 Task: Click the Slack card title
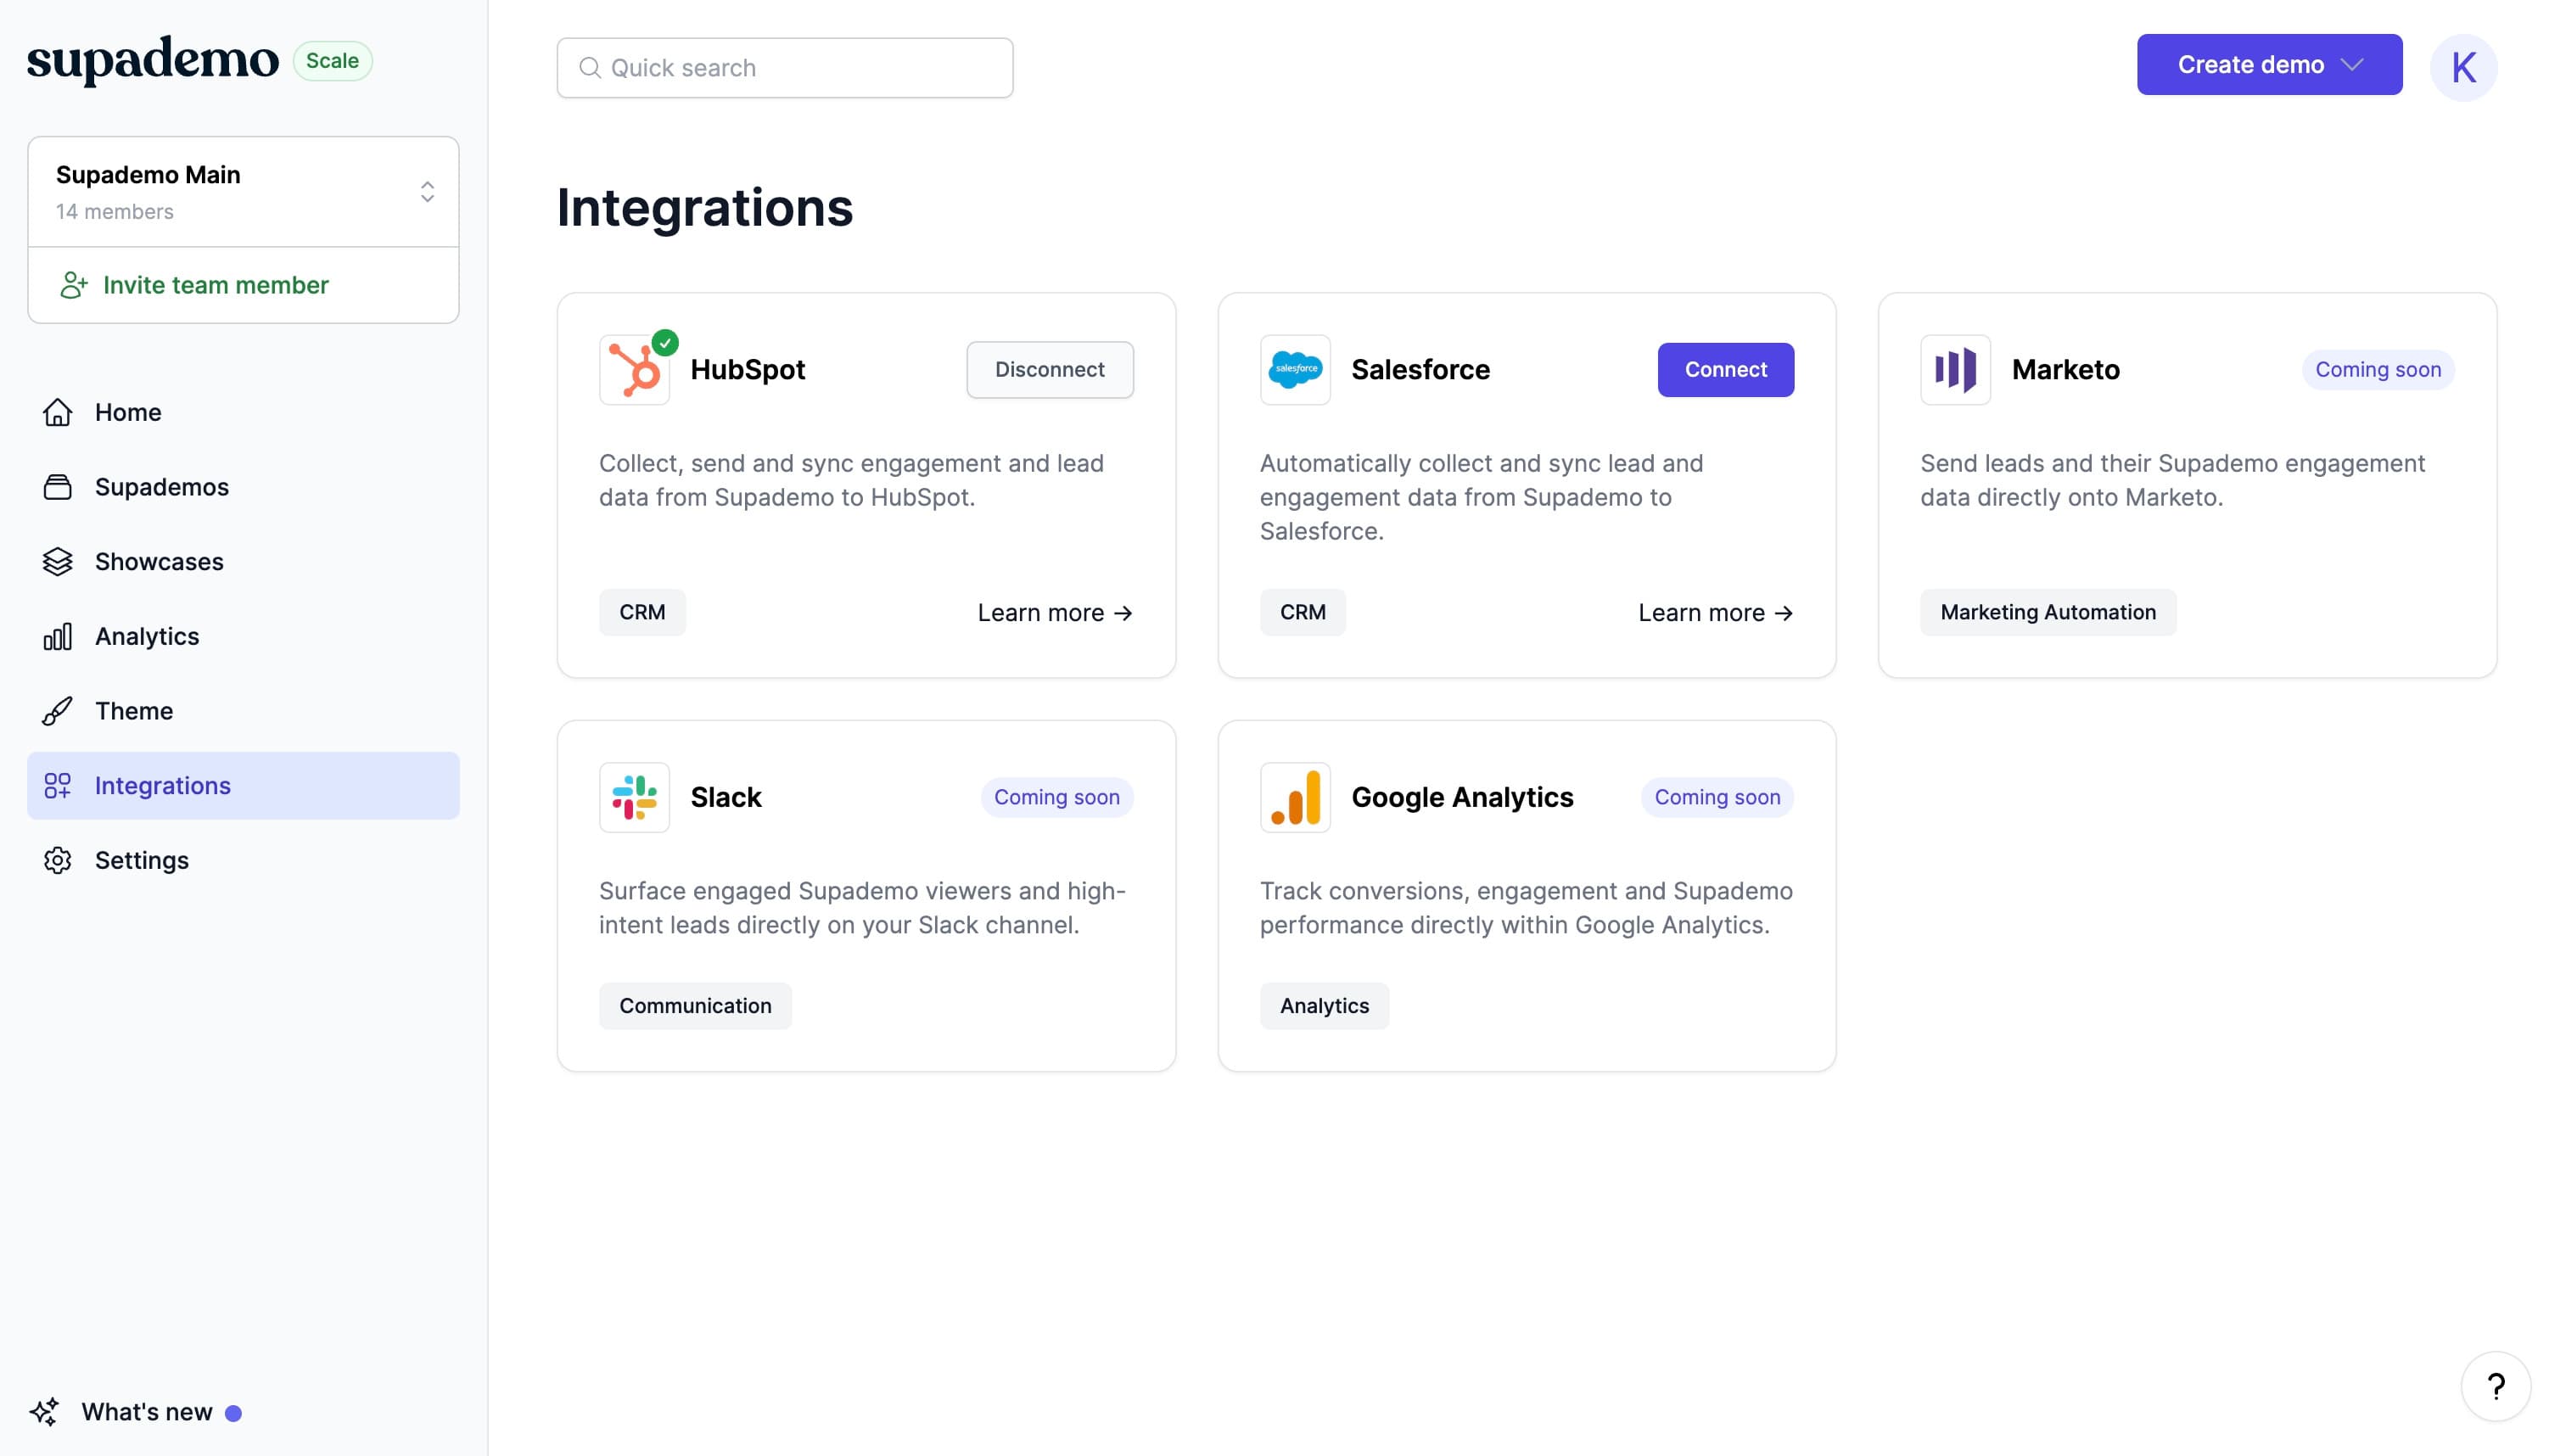pyautogui.click(x=725, y=798)
